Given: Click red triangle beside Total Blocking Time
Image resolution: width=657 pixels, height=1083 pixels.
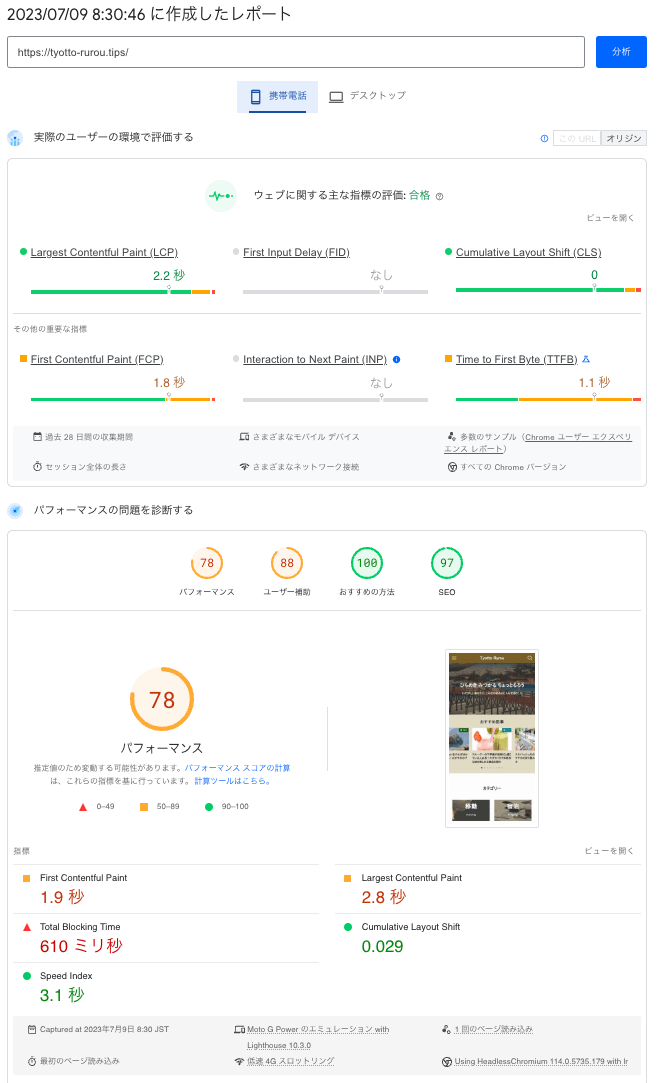Looking at the screenshot, I should pyautogui.click(x=27, y=927).
